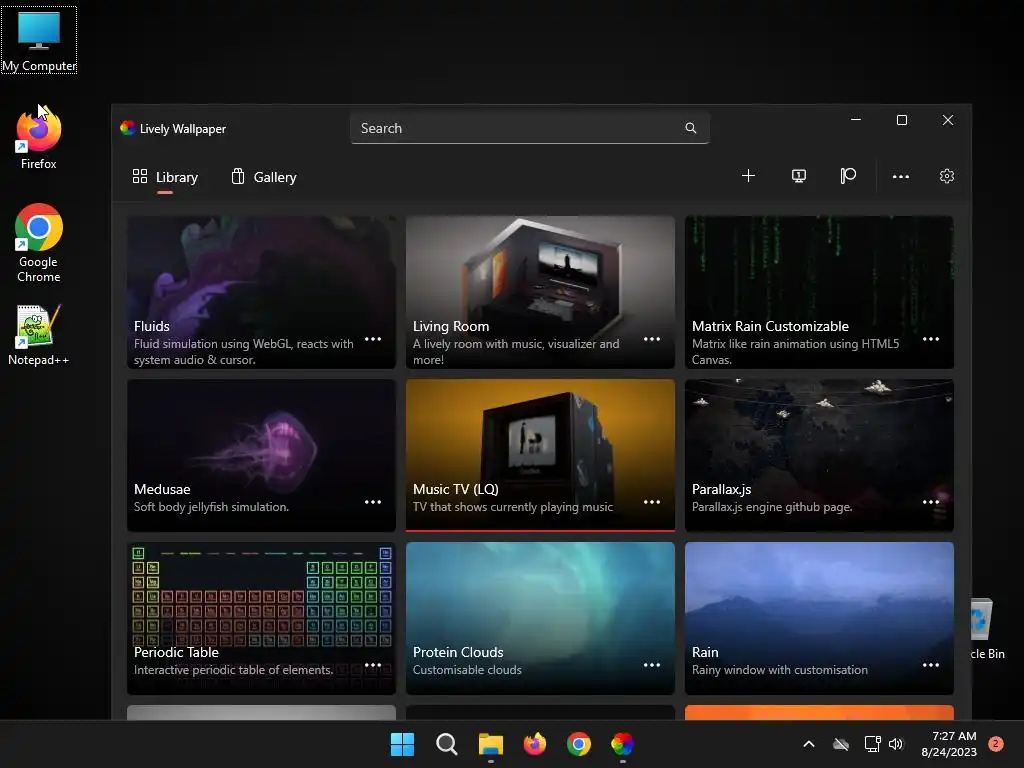Select Firefox desktop shortcut
Image resolution: width=1024 pixels, height=768 pixels.
coord(39,139)
